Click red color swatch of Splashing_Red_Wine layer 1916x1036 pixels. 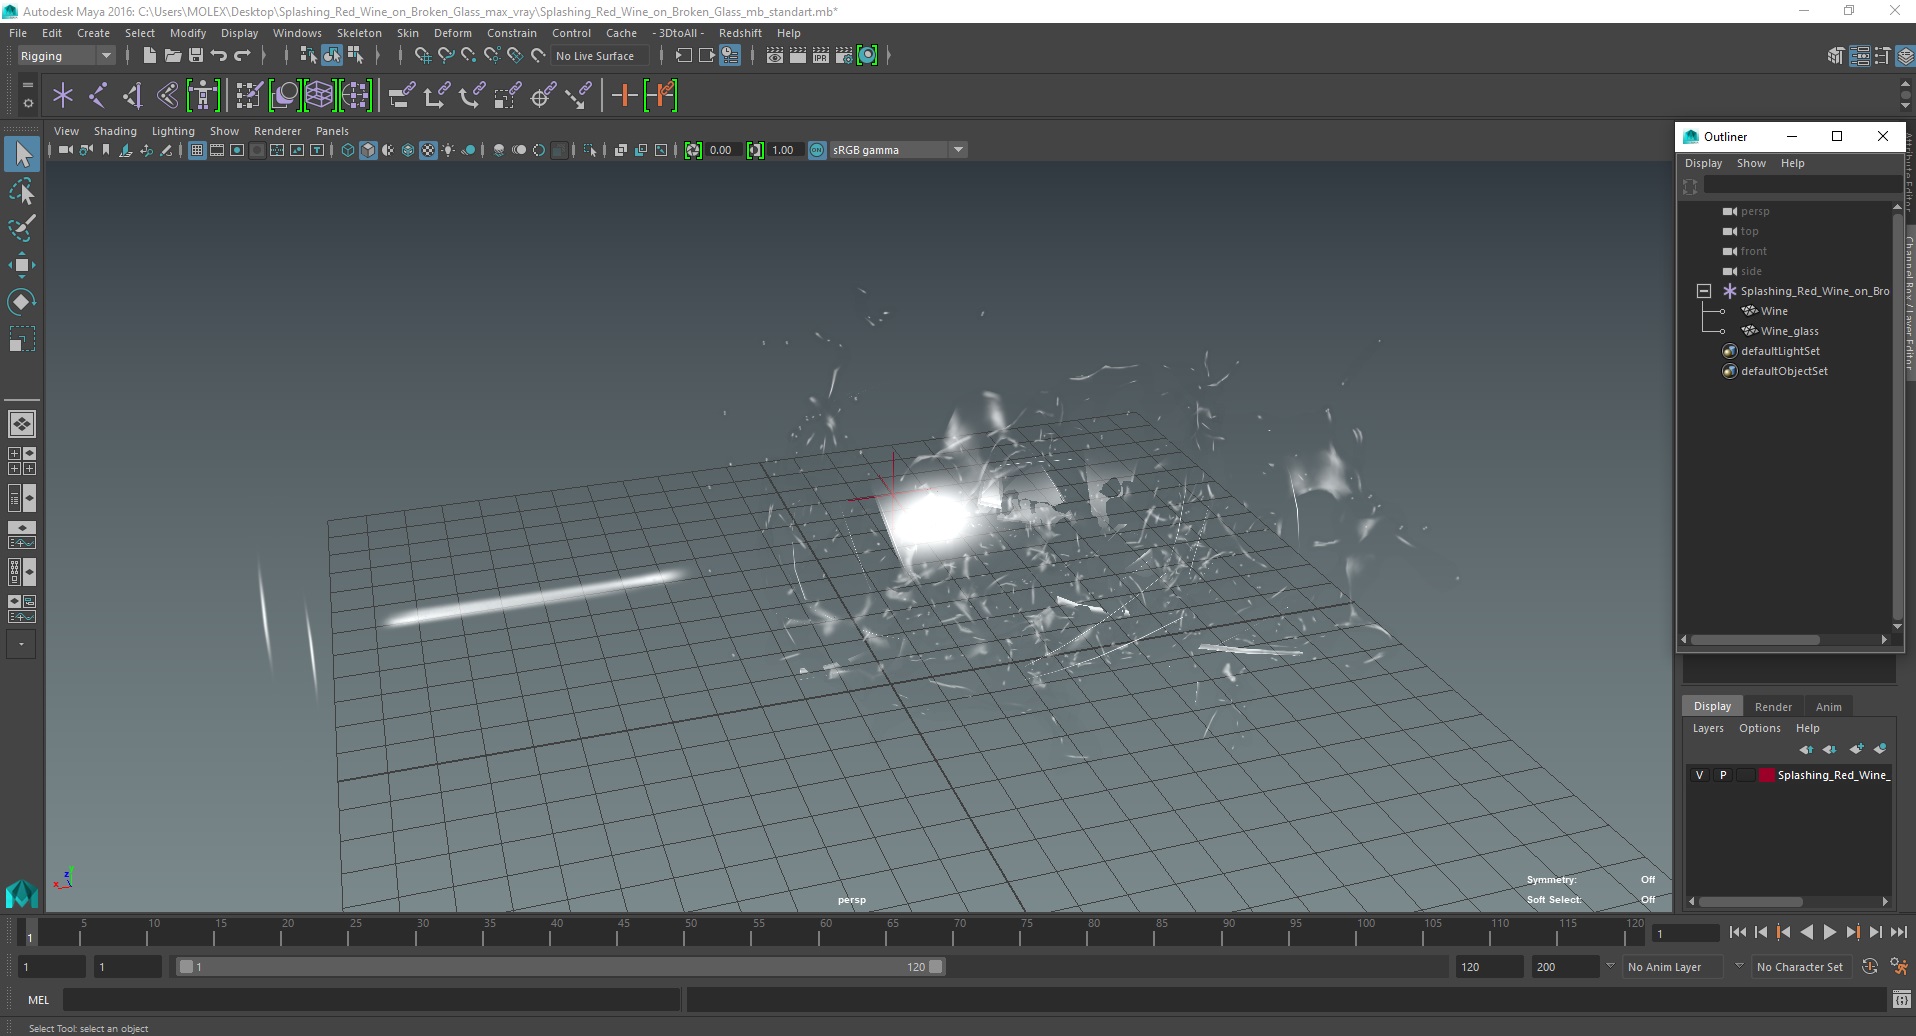pos(1767,775)
